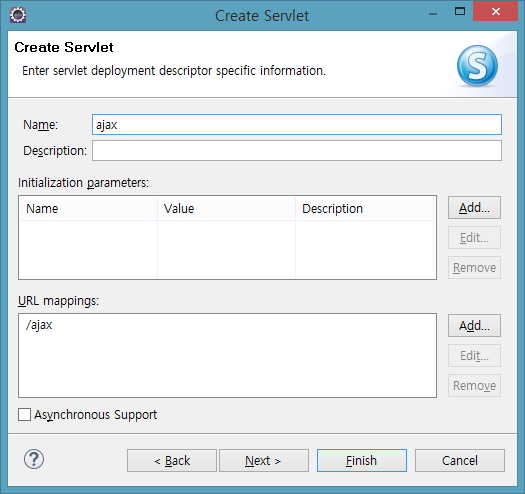Click into the Description text field
The width and height of the screenshot is (525, 494).
(x=297, y=151)
